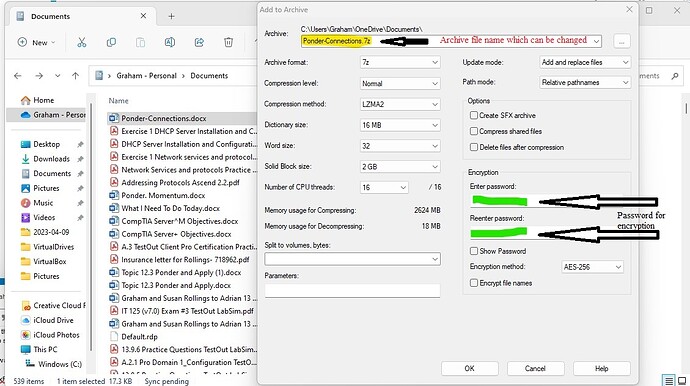Click the Up arrow navigation icon
This screenshot has height=386, width=690.
pos(76,76)
